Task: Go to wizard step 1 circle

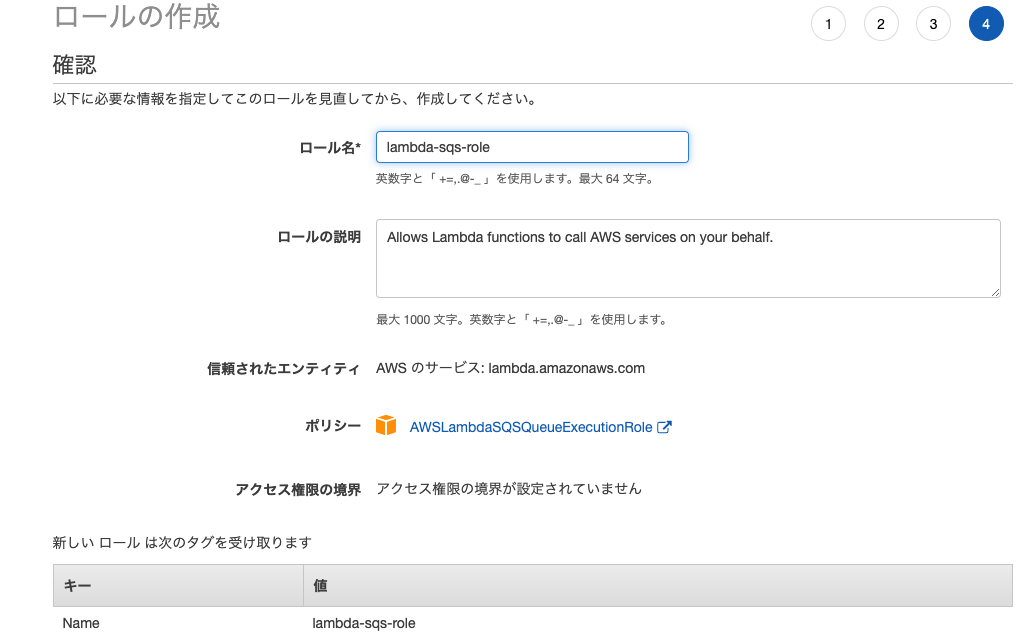Action: pos(828,24)
